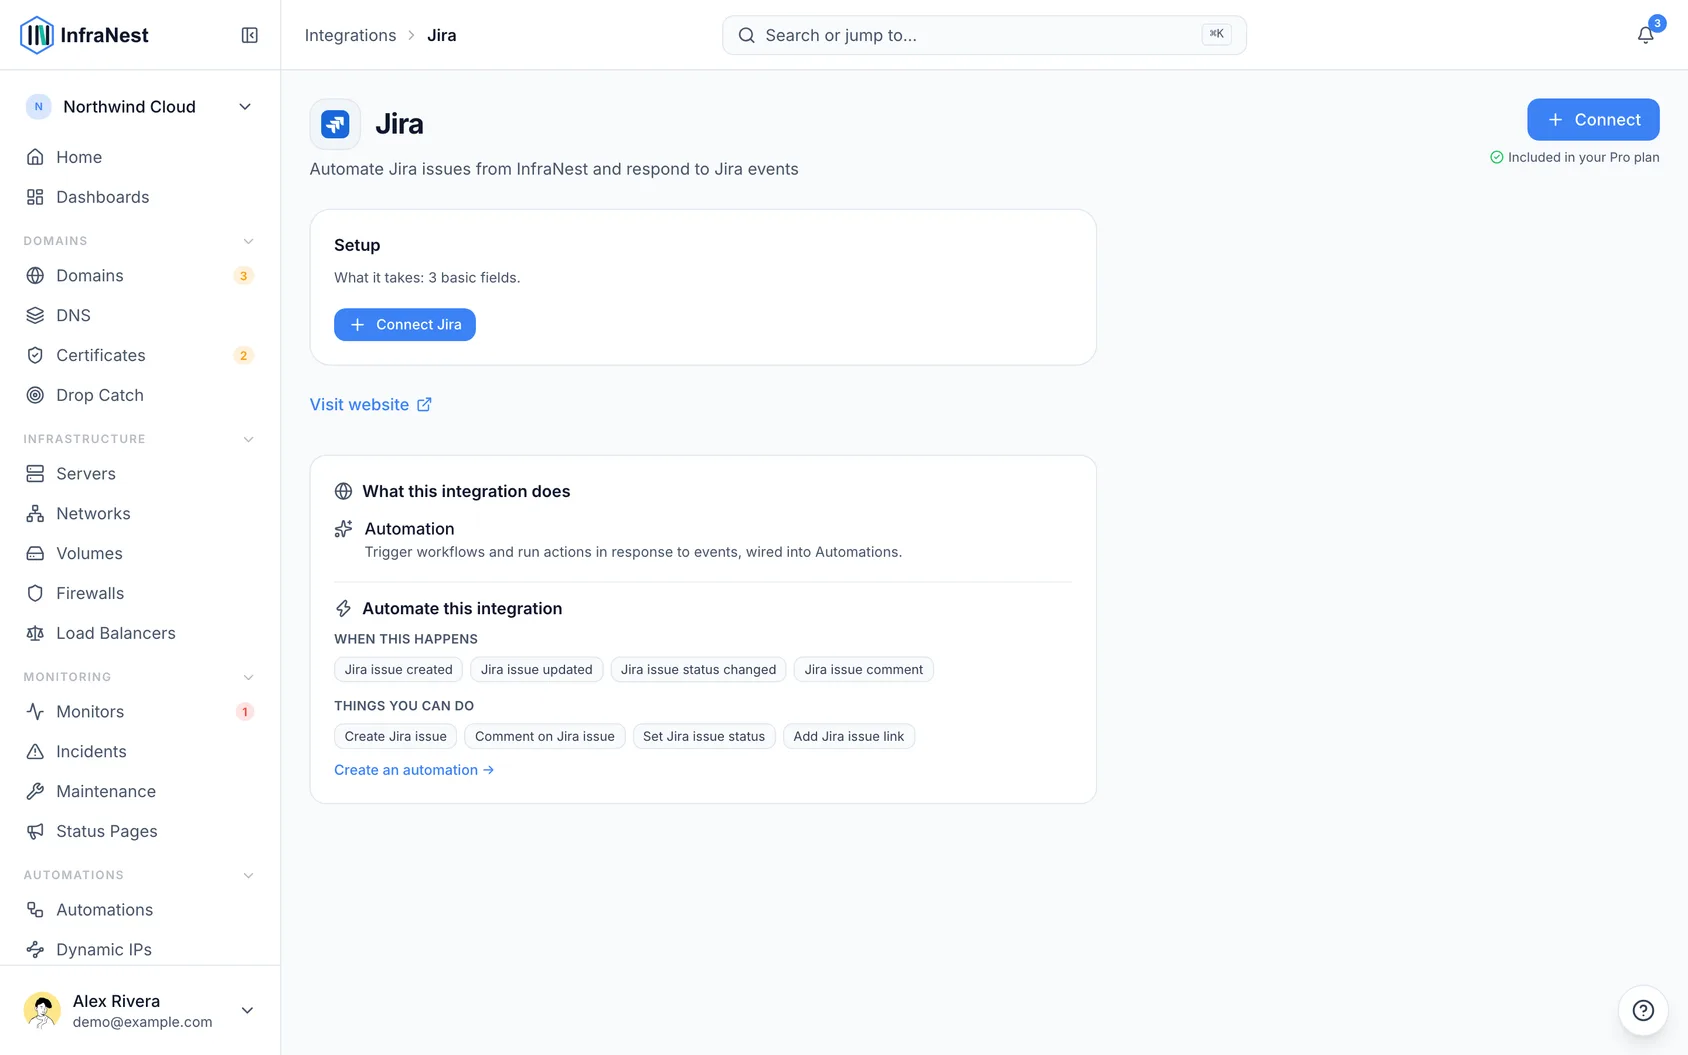
Task: Go to Networks in the sidebar
Action: click(140, 513)
